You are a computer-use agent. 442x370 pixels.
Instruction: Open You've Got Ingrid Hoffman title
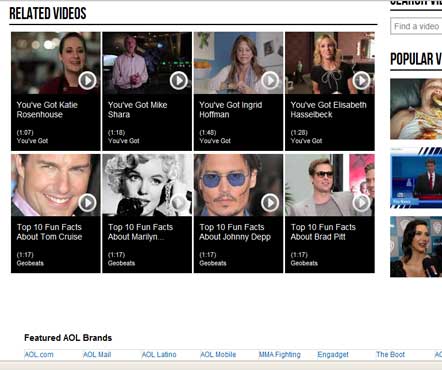(x=231, y=110)
